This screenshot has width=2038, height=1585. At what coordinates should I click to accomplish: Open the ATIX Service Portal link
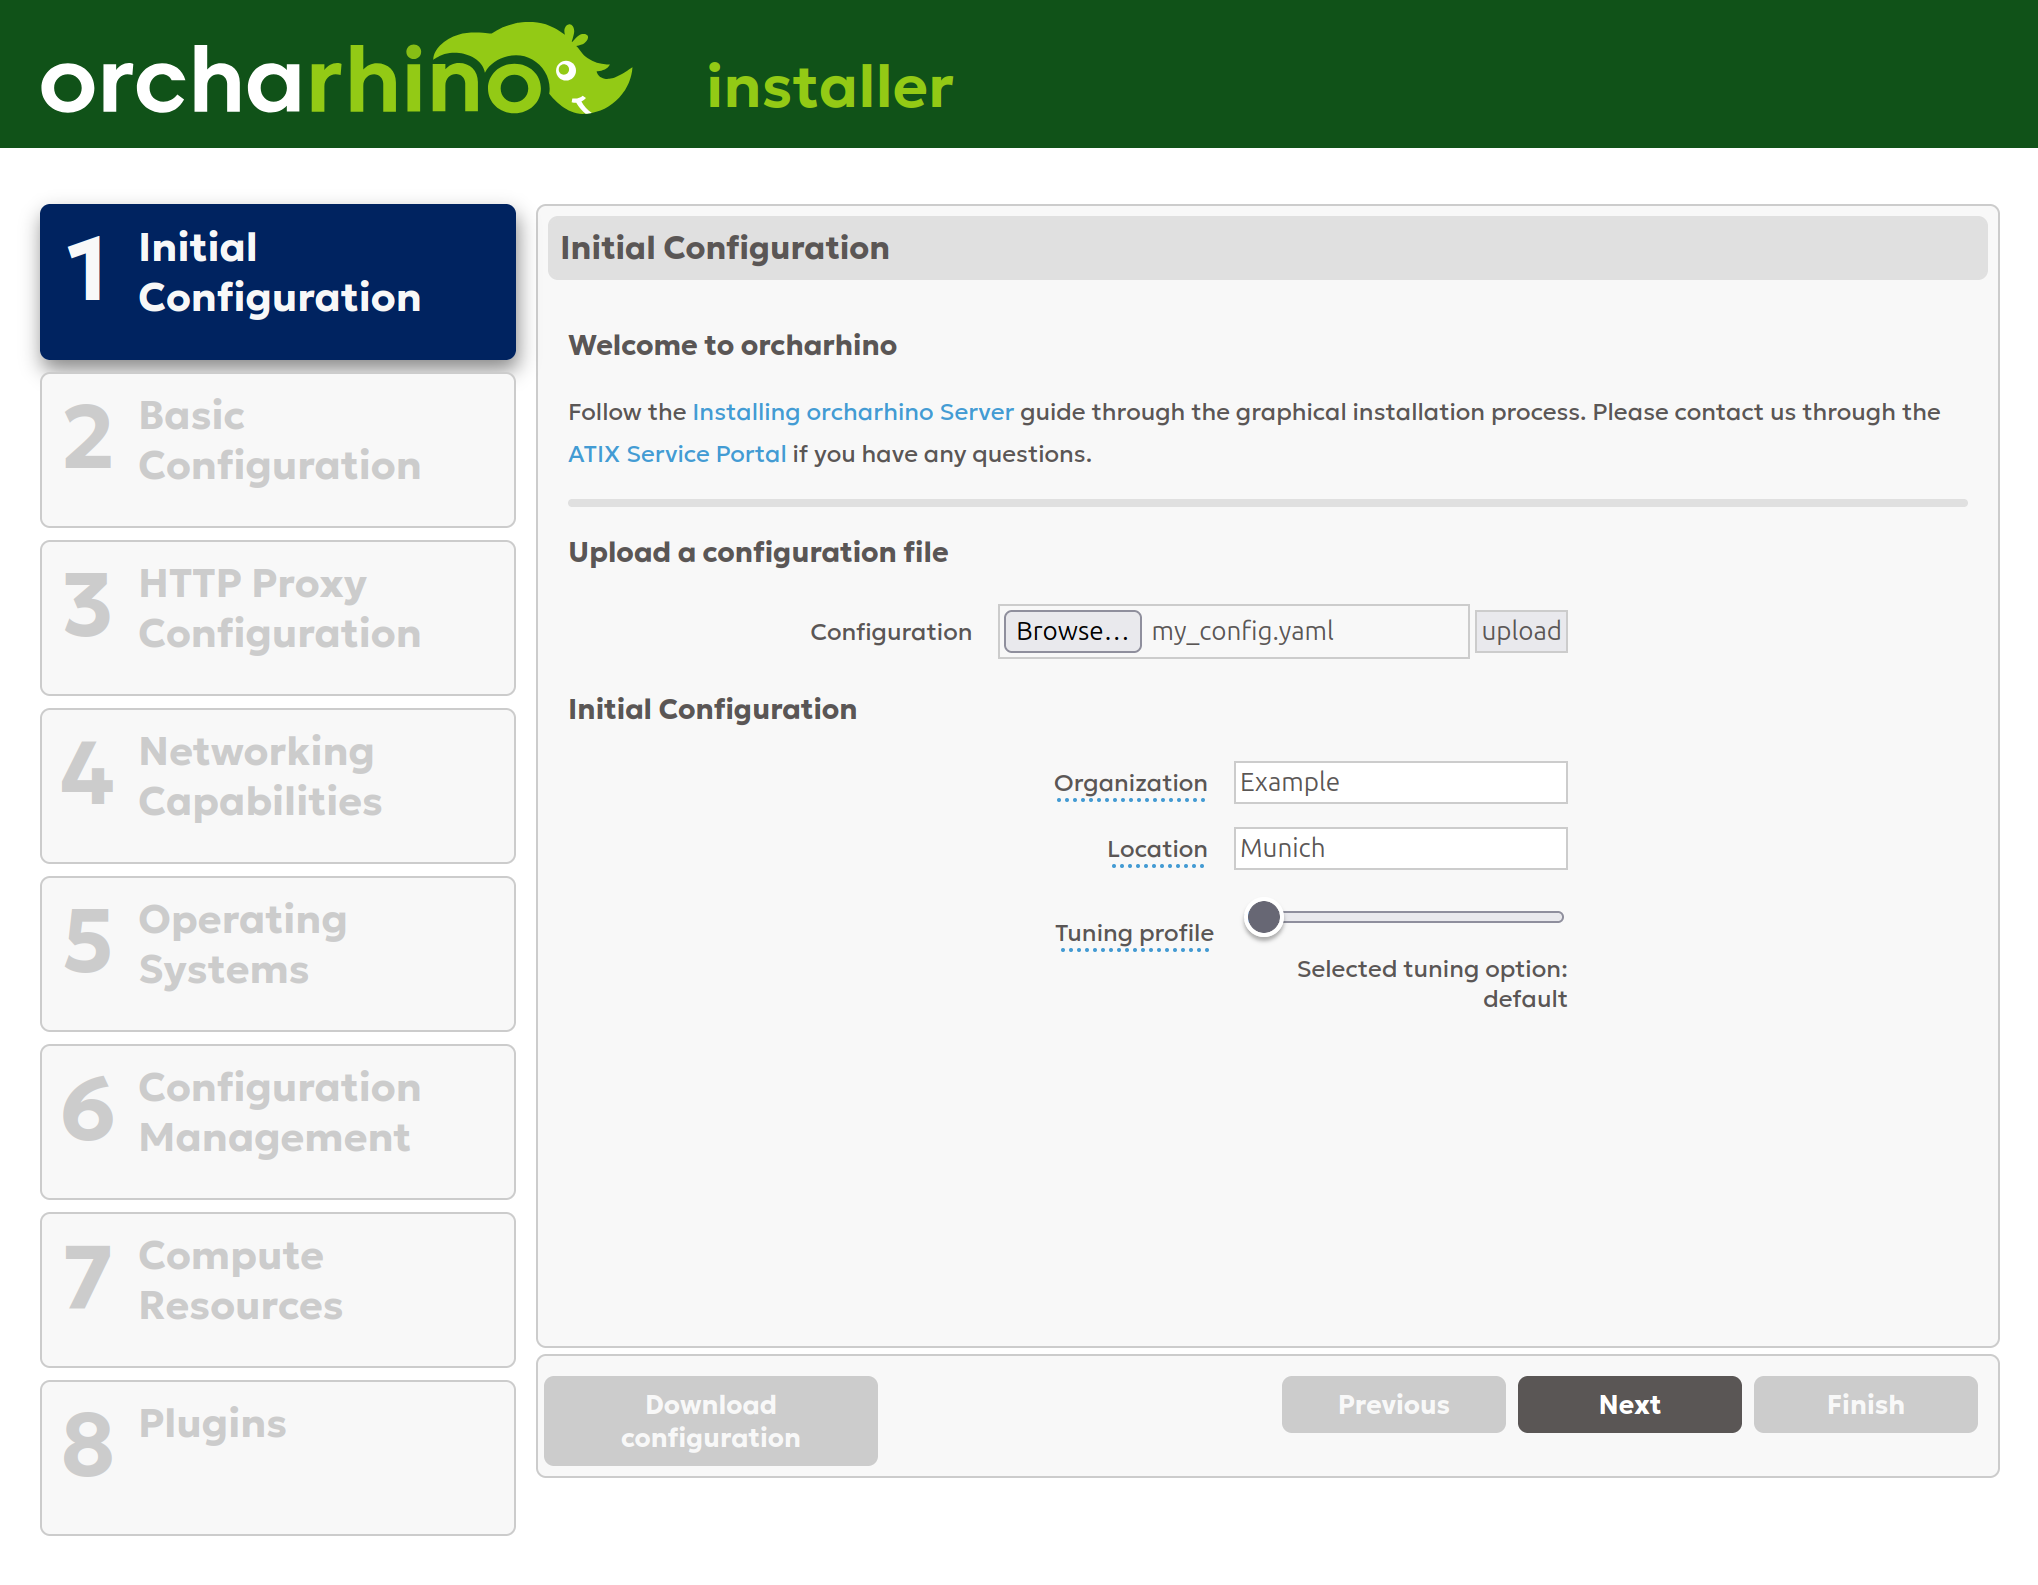(x=677, y=453)
